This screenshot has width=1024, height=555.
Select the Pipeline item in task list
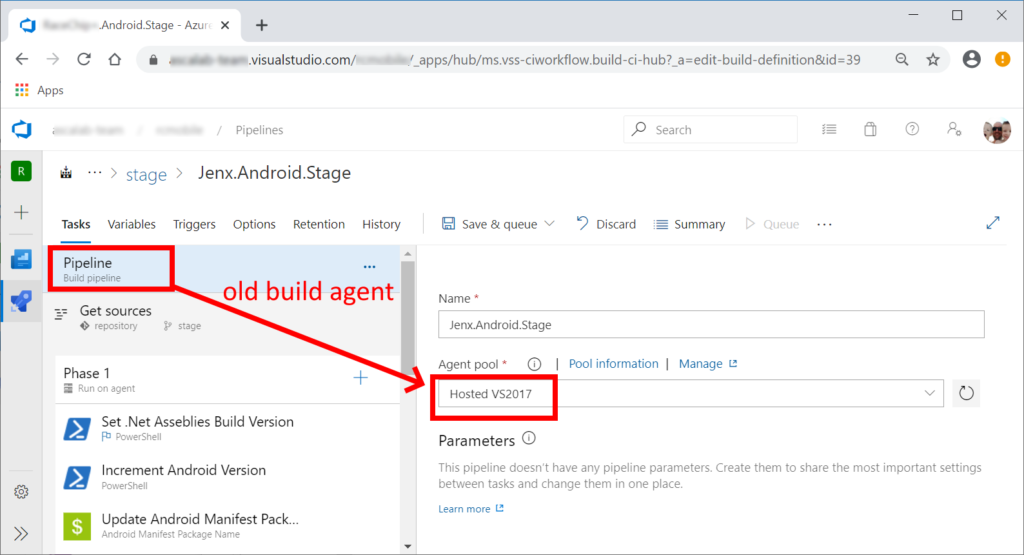point(222,269)
